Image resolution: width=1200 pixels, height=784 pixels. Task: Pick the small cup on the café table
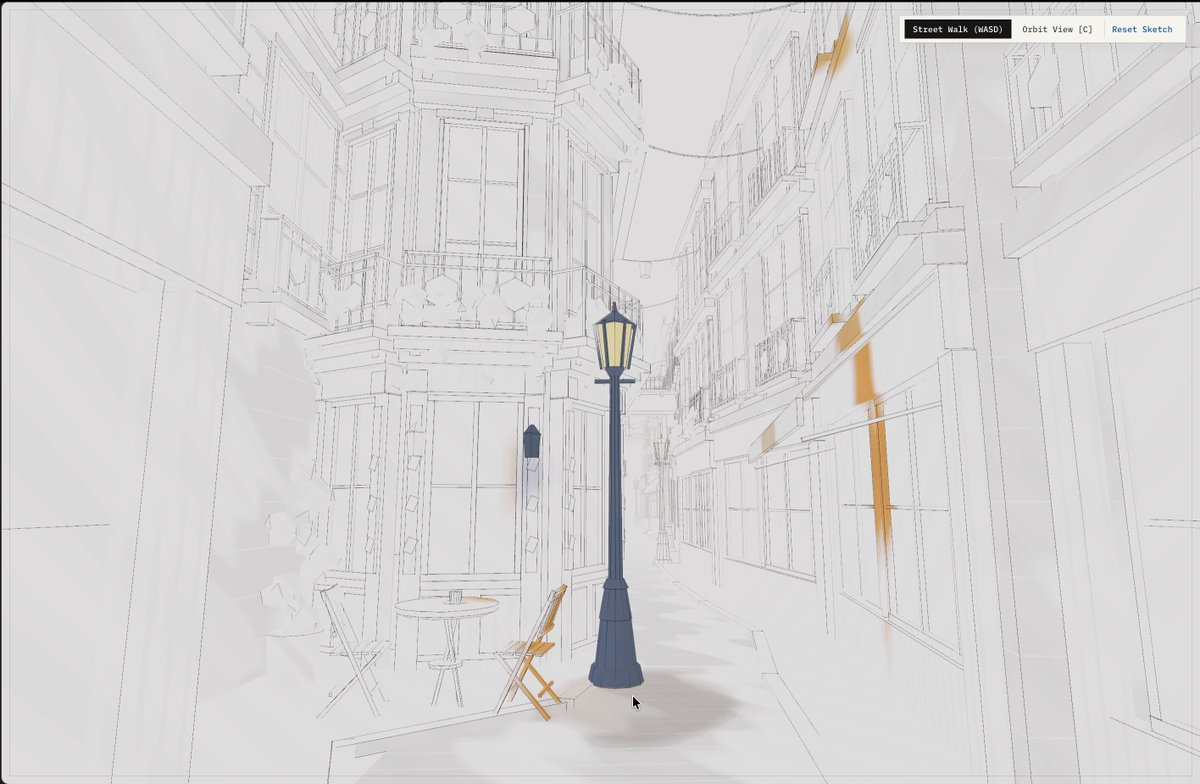click(x=455, y=596)
